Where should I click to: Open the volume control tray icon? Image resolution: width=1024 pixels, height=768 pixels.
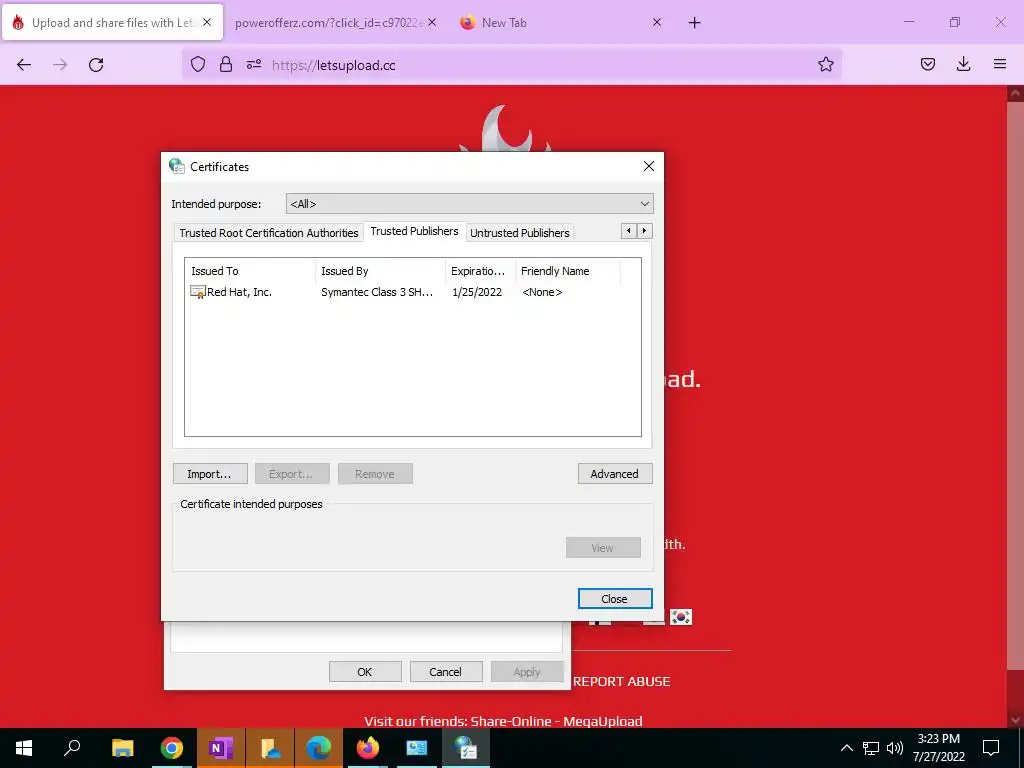tap(895, 748)
